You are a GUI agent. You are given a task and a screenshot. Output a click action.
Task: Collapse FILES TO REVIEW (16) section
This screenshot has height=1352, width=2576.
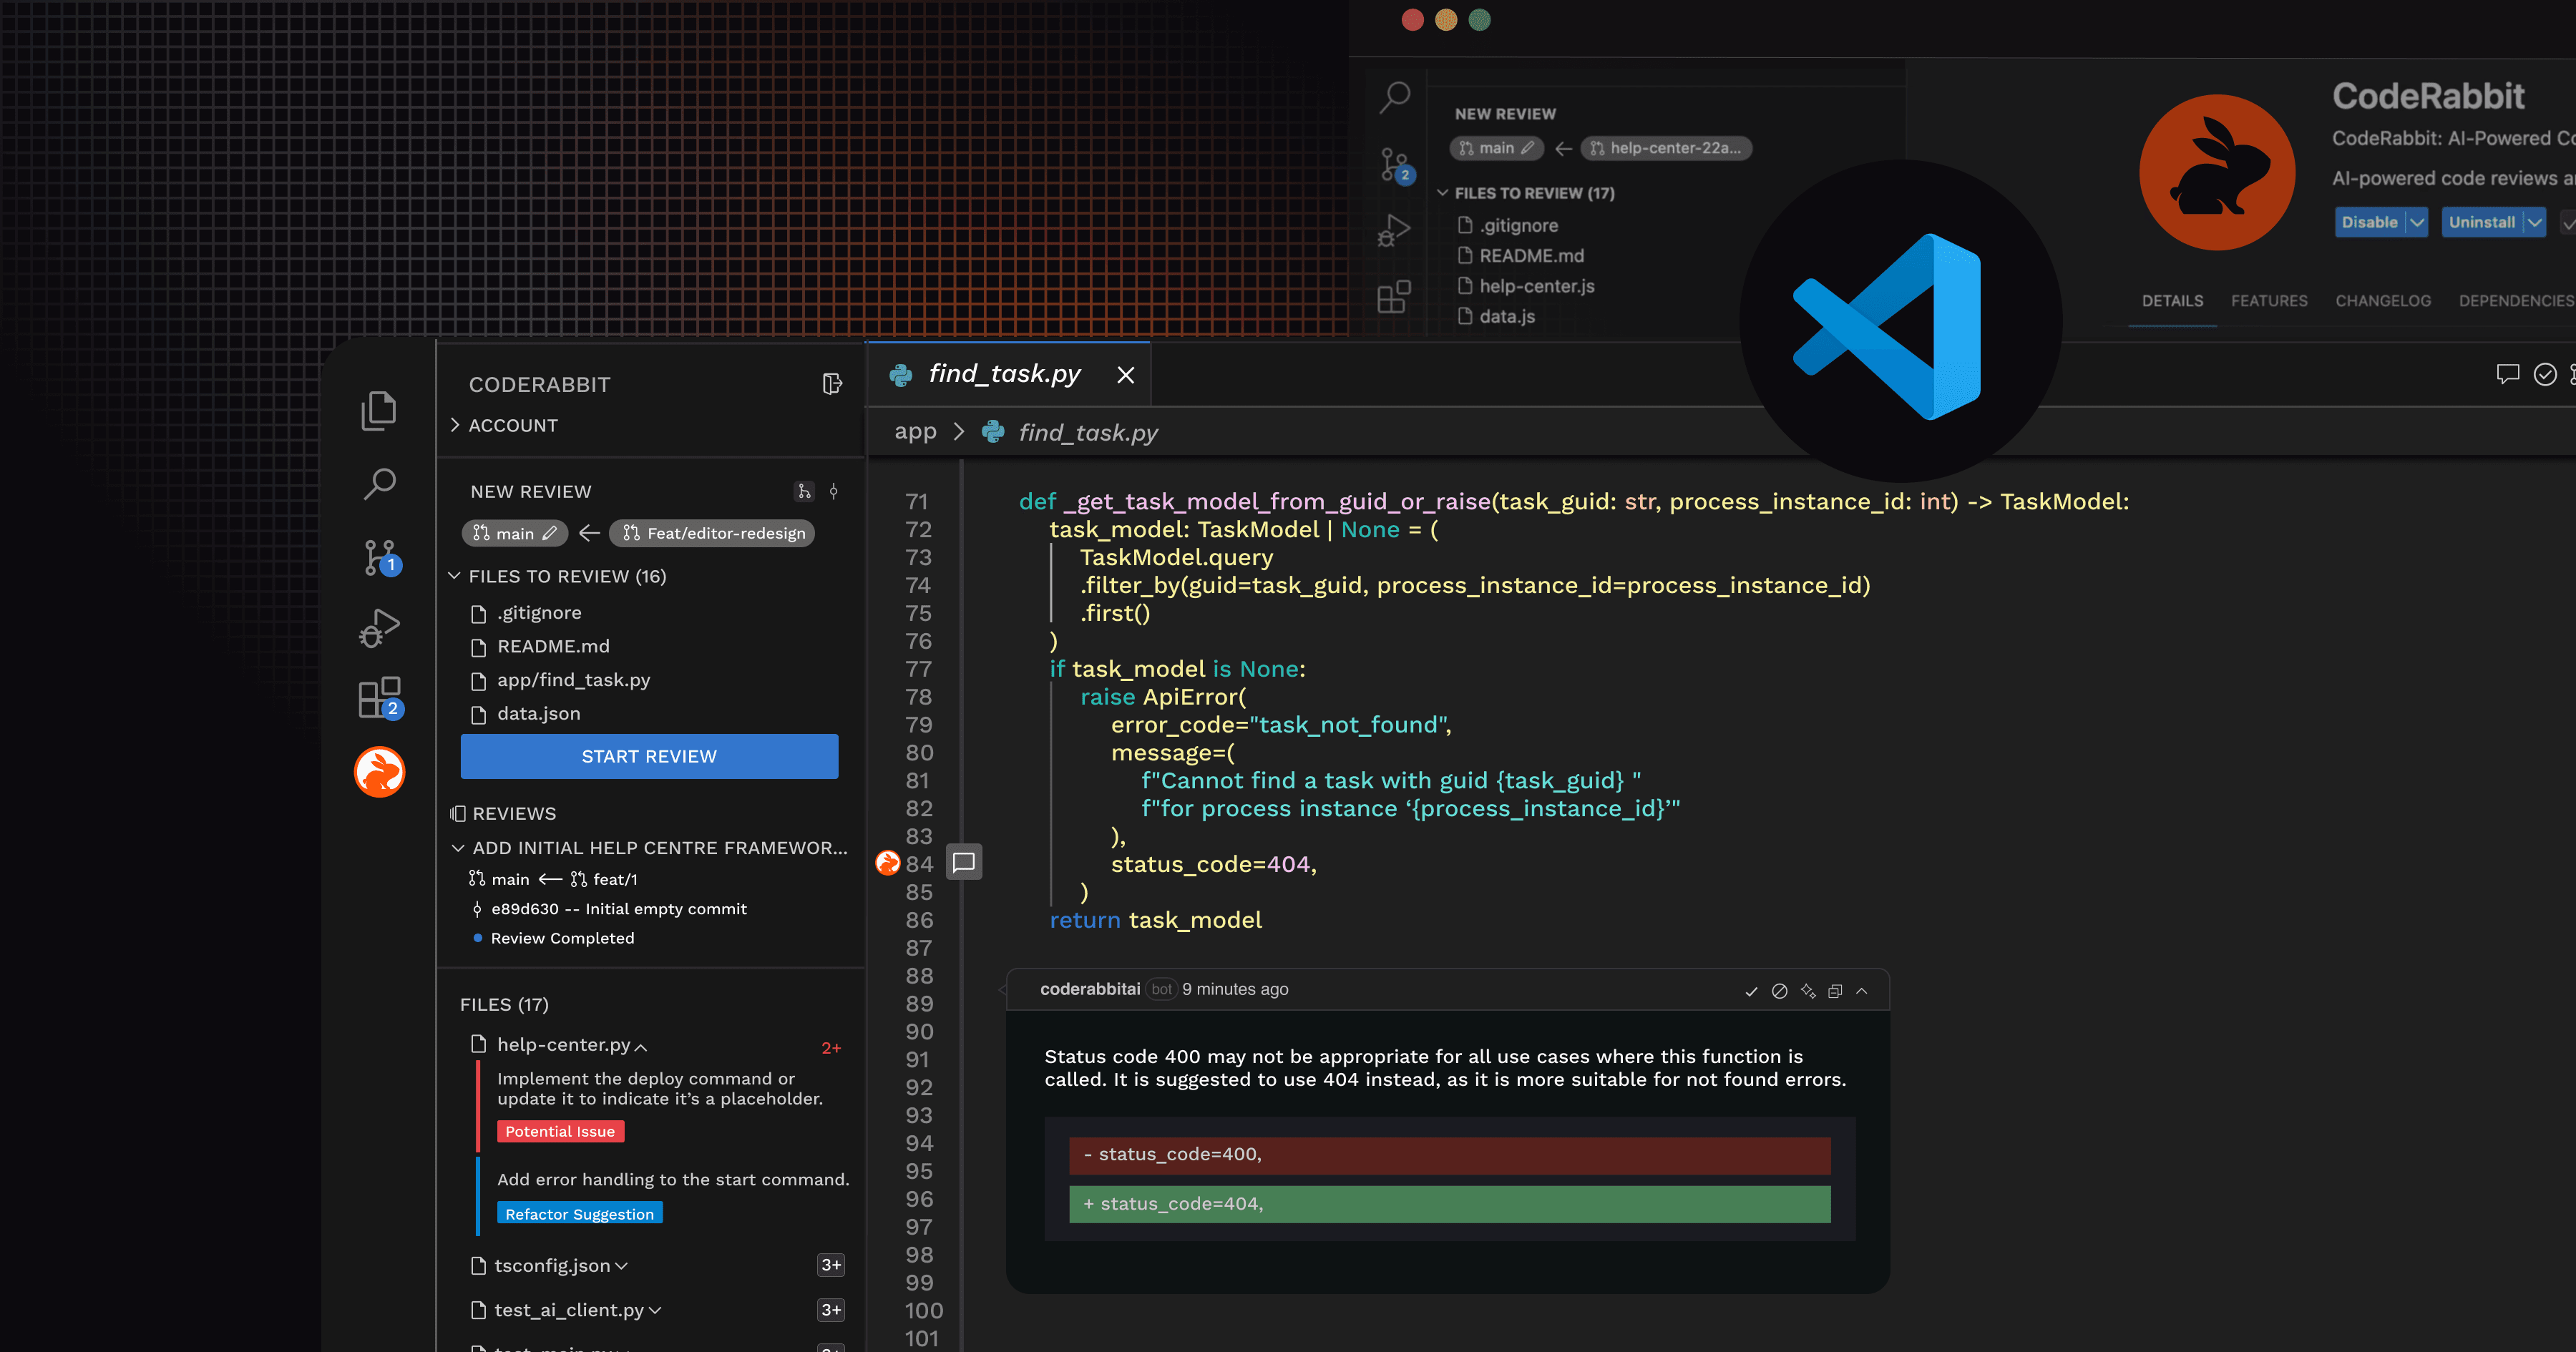(x=454, y=576)
